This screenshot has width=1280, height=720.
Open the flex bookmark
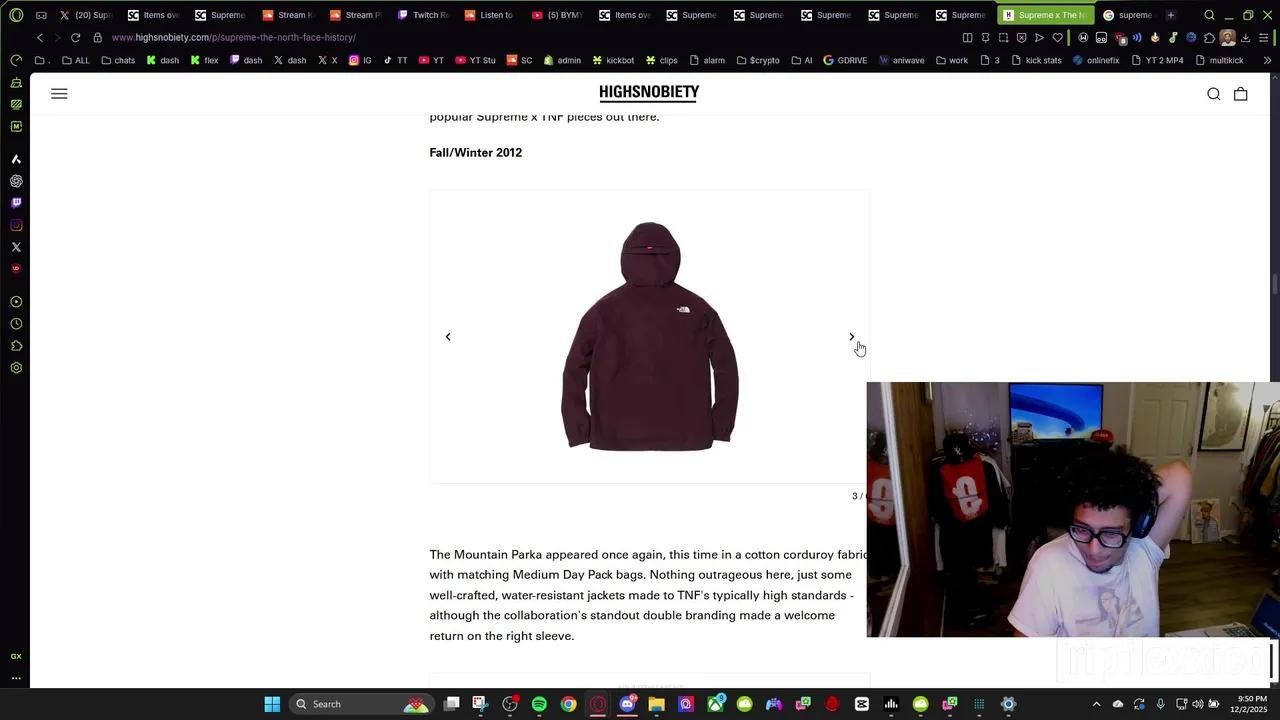(204, 60)
